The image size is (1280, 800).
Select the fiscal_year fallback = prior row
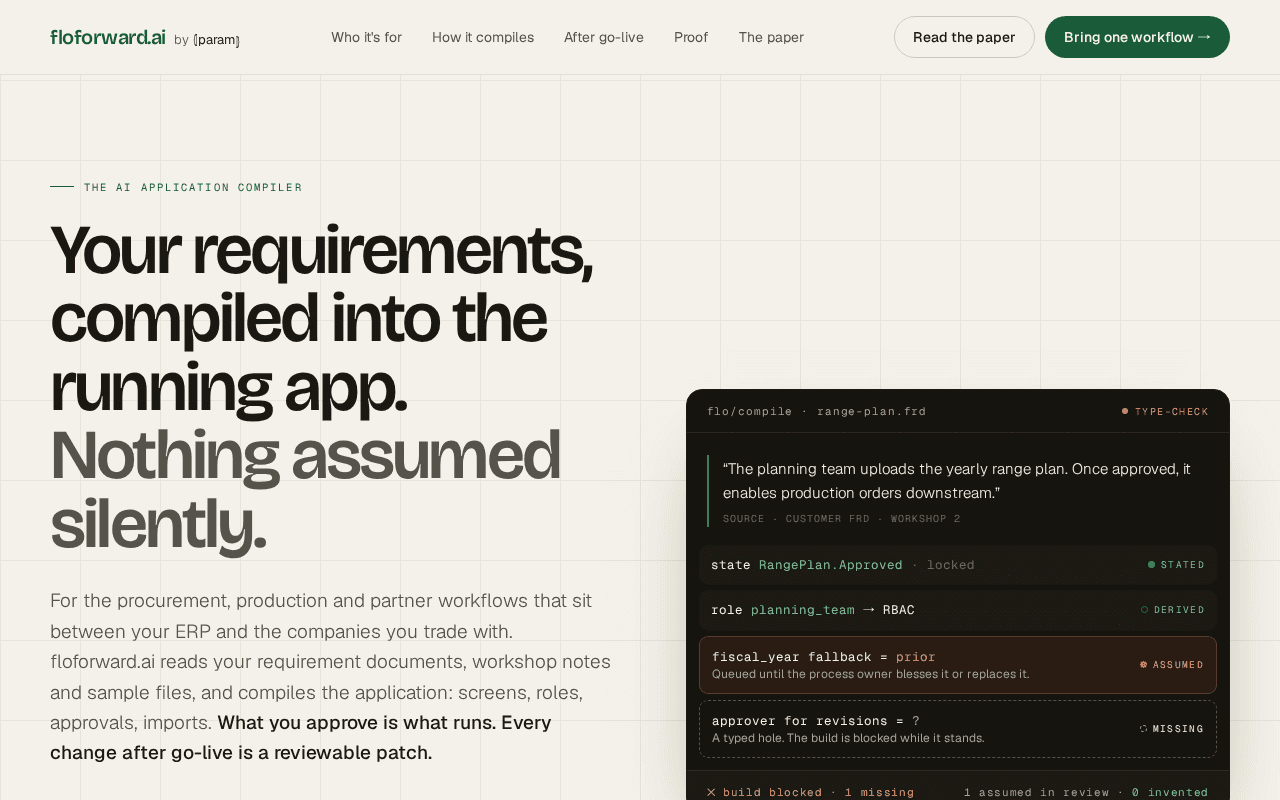958,665
